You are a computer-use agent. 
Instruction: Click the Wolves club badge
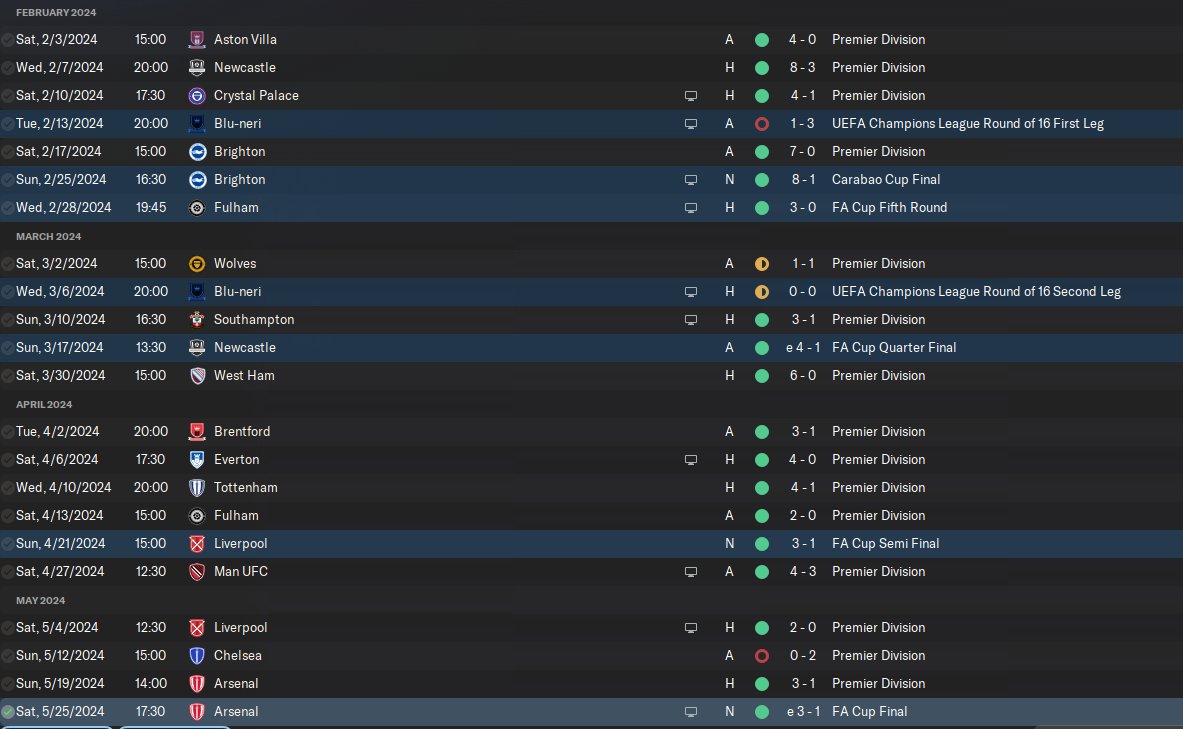click(x=197, y=264)
